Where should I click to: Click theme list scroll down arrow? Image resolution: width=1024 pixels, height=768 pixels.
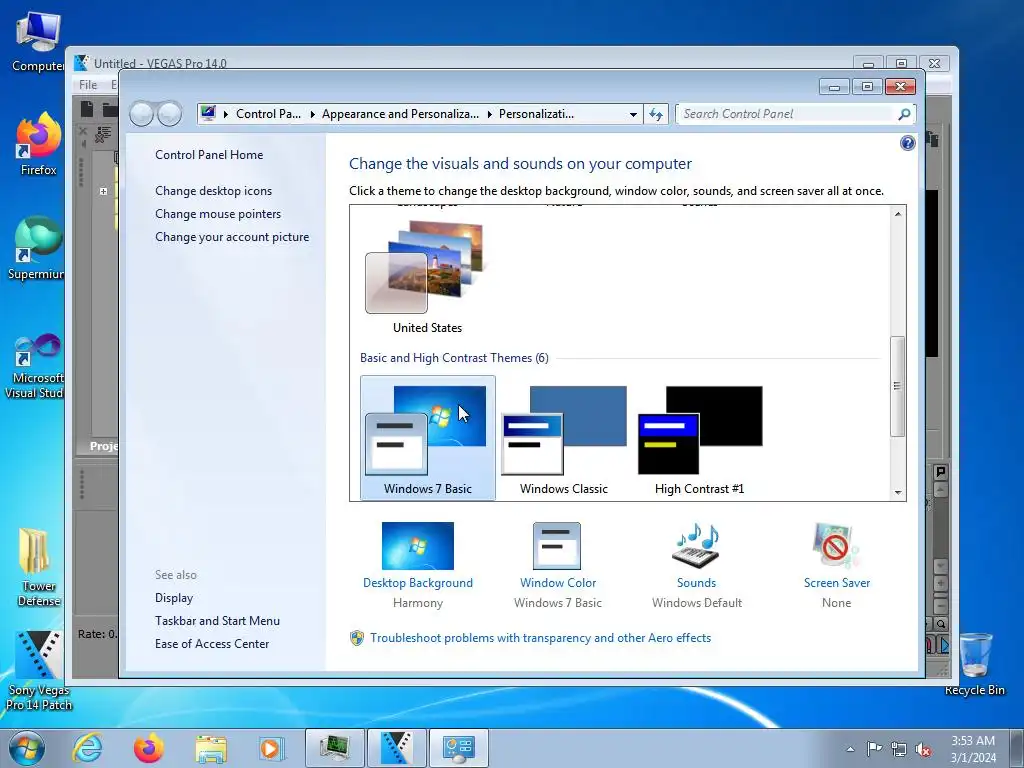point(898,492)
